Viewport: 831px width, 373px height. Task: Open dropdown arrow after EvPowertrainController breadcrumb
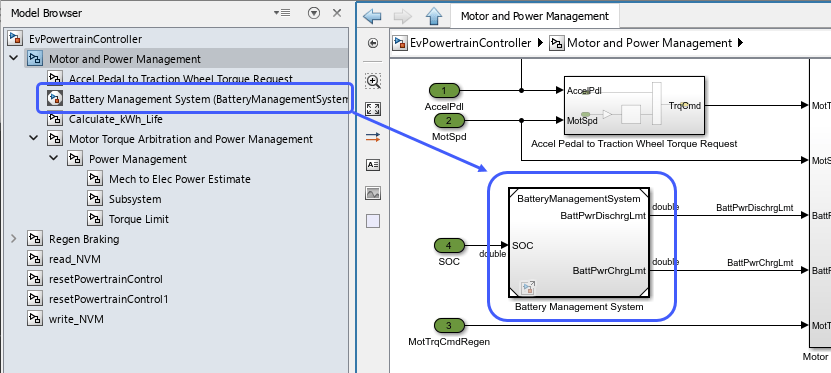click(x=540, y=43)
